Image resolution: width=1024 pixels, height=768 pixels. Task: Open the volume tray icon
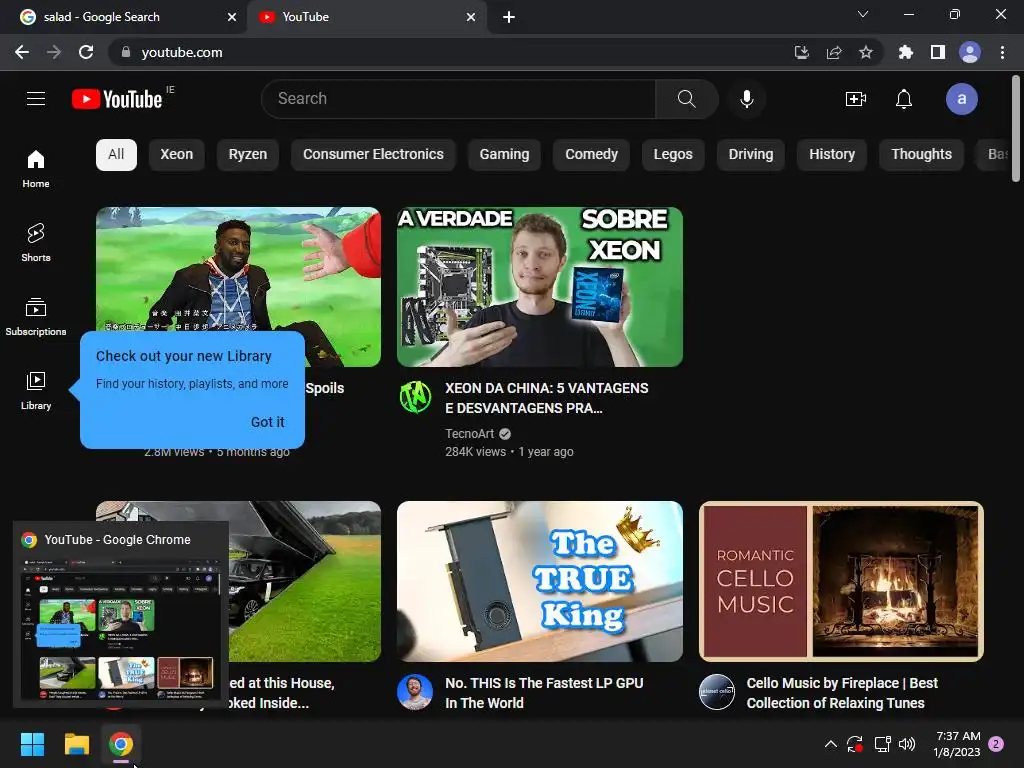click(x=906, y=744)
